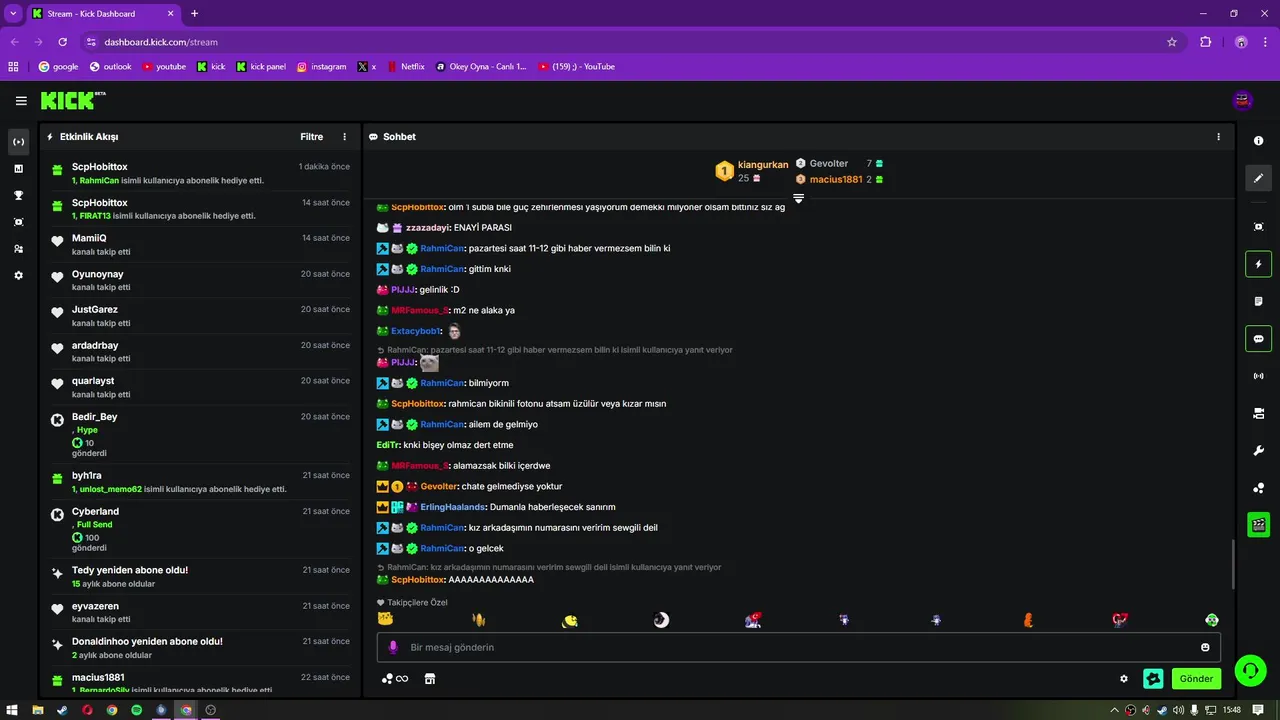Open Etkinlik Akışı three-dot options menu

(345, 137)
